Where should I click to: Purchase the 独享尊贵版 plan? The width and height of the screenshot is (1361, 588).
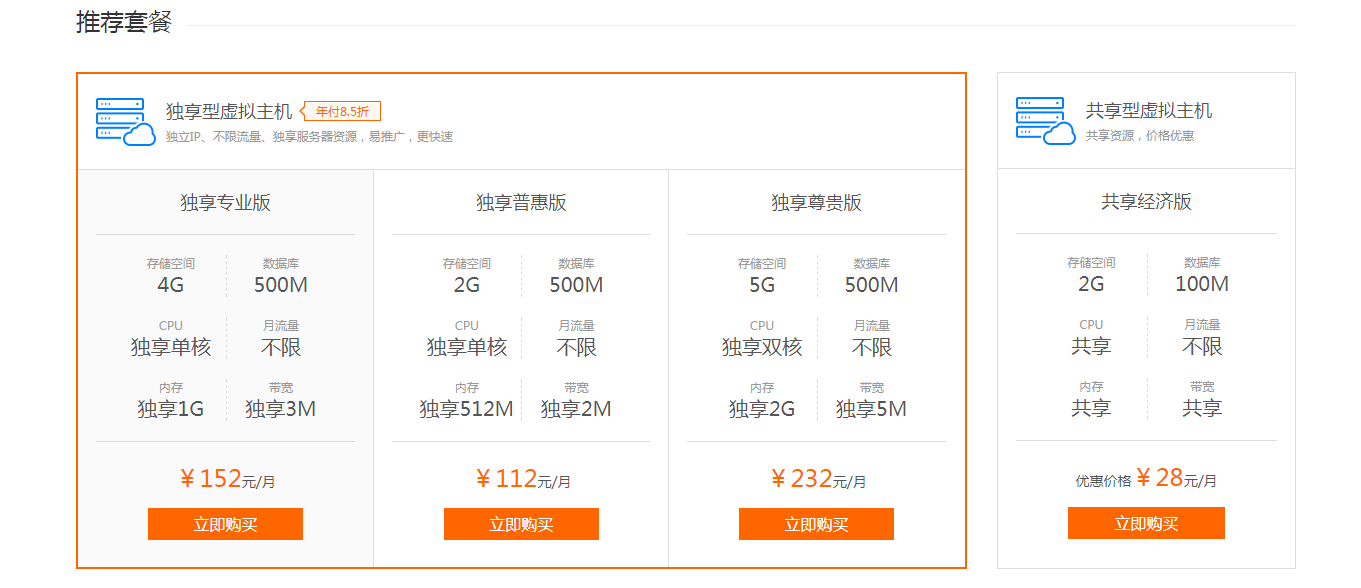point(816,524)
